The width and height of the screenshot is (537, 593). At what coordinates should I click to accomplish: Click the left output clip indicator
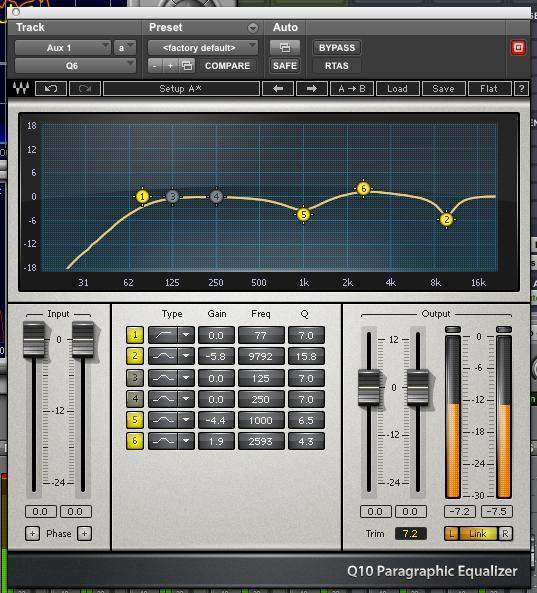[x=453, y=329]
